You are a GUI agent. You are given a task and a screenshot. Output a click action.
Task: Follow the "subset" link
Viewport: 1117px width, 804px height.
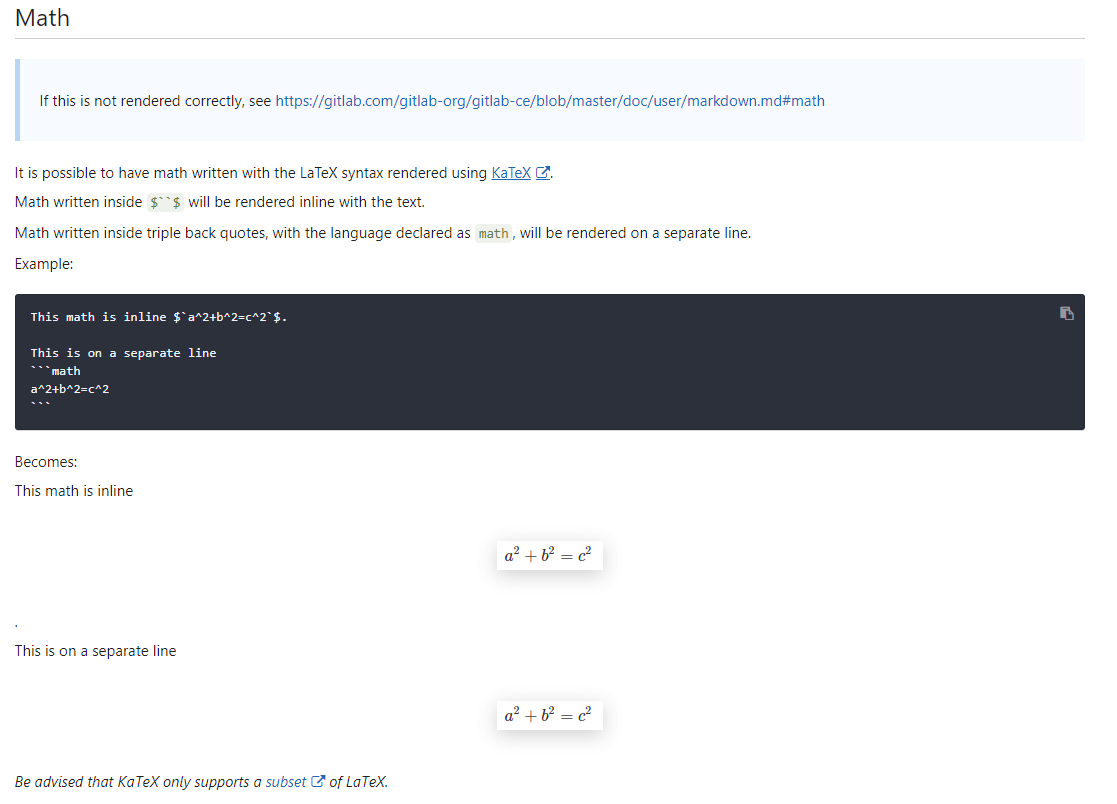pyautogui.click(x=286, y=782)
